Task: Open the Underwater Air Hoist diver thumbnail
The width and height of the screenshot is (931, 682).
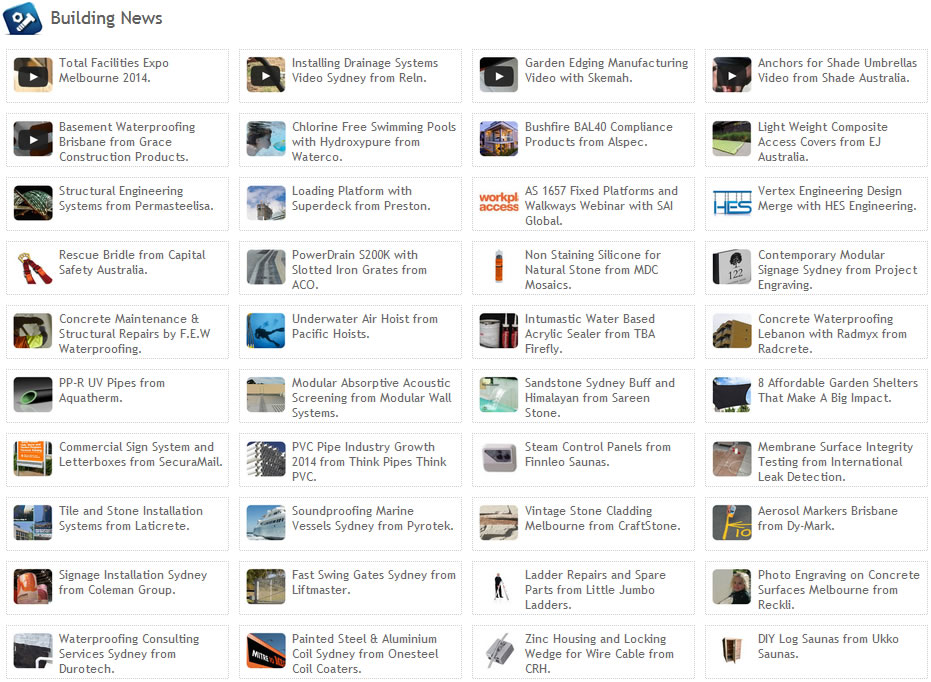Action: tap(266, 331)
